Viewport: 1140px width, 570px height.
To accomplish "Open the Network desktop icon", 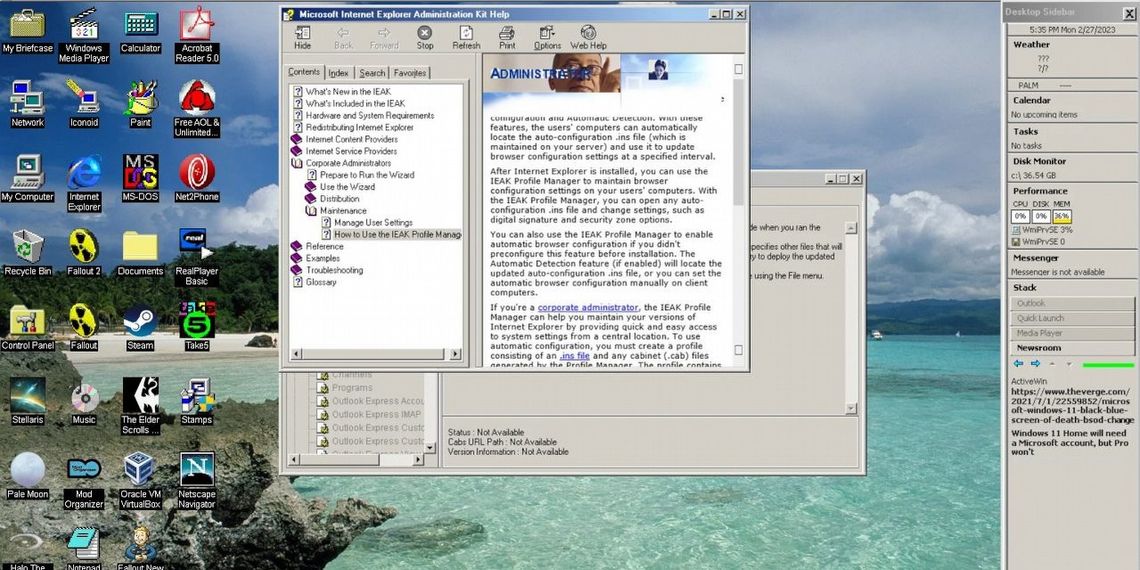I will [x=28, y=105].
